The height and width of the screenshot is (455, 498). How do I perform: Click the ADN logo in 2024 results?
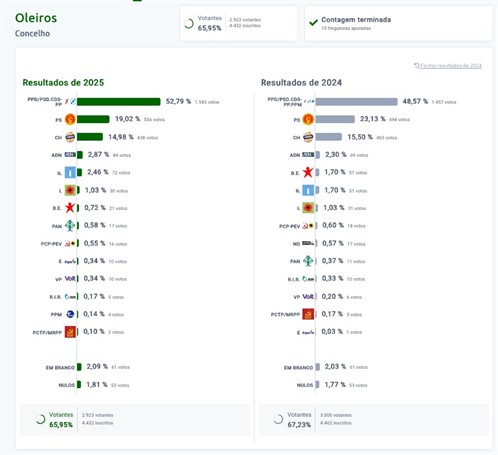(308, 155)
